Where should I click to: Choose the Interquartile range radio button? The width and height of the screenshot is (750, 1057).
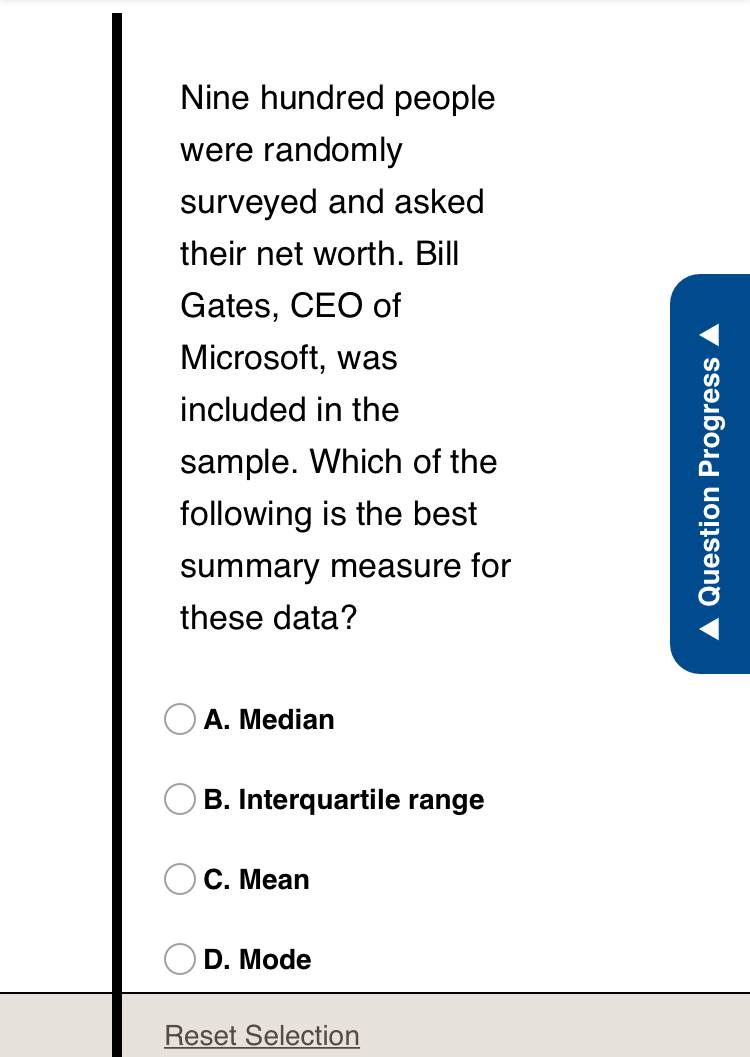(180, 799)
